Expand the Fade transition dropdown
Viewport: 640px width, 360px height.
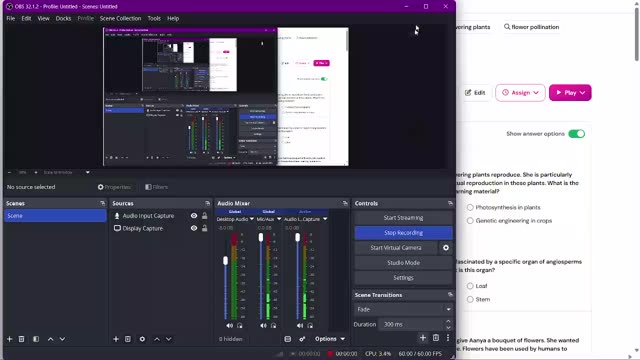pyautogui.click(x=403, y=309)
